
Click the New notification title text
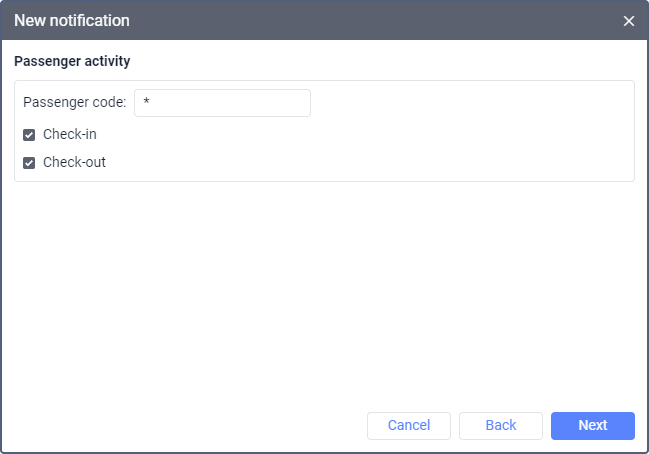pos(71,20)
